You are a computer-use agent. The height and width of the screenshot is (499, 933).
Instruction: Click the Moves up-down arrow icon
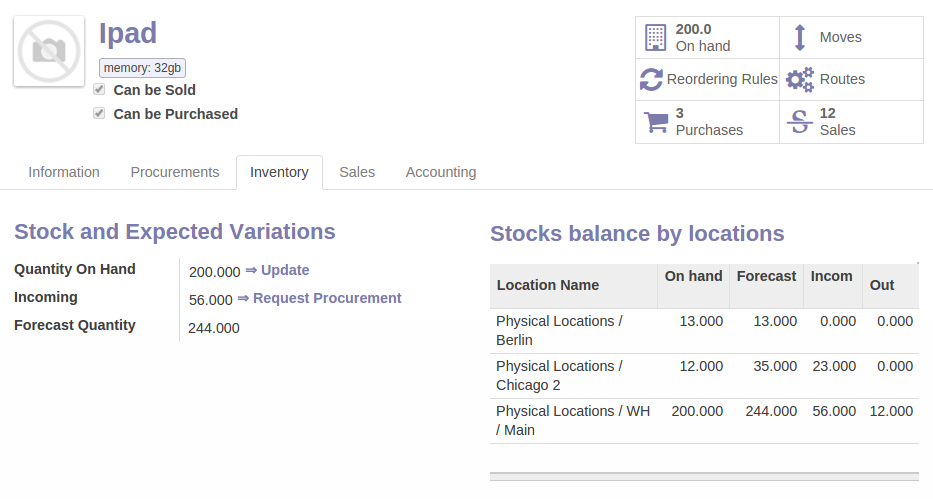(x=799, y=37)
